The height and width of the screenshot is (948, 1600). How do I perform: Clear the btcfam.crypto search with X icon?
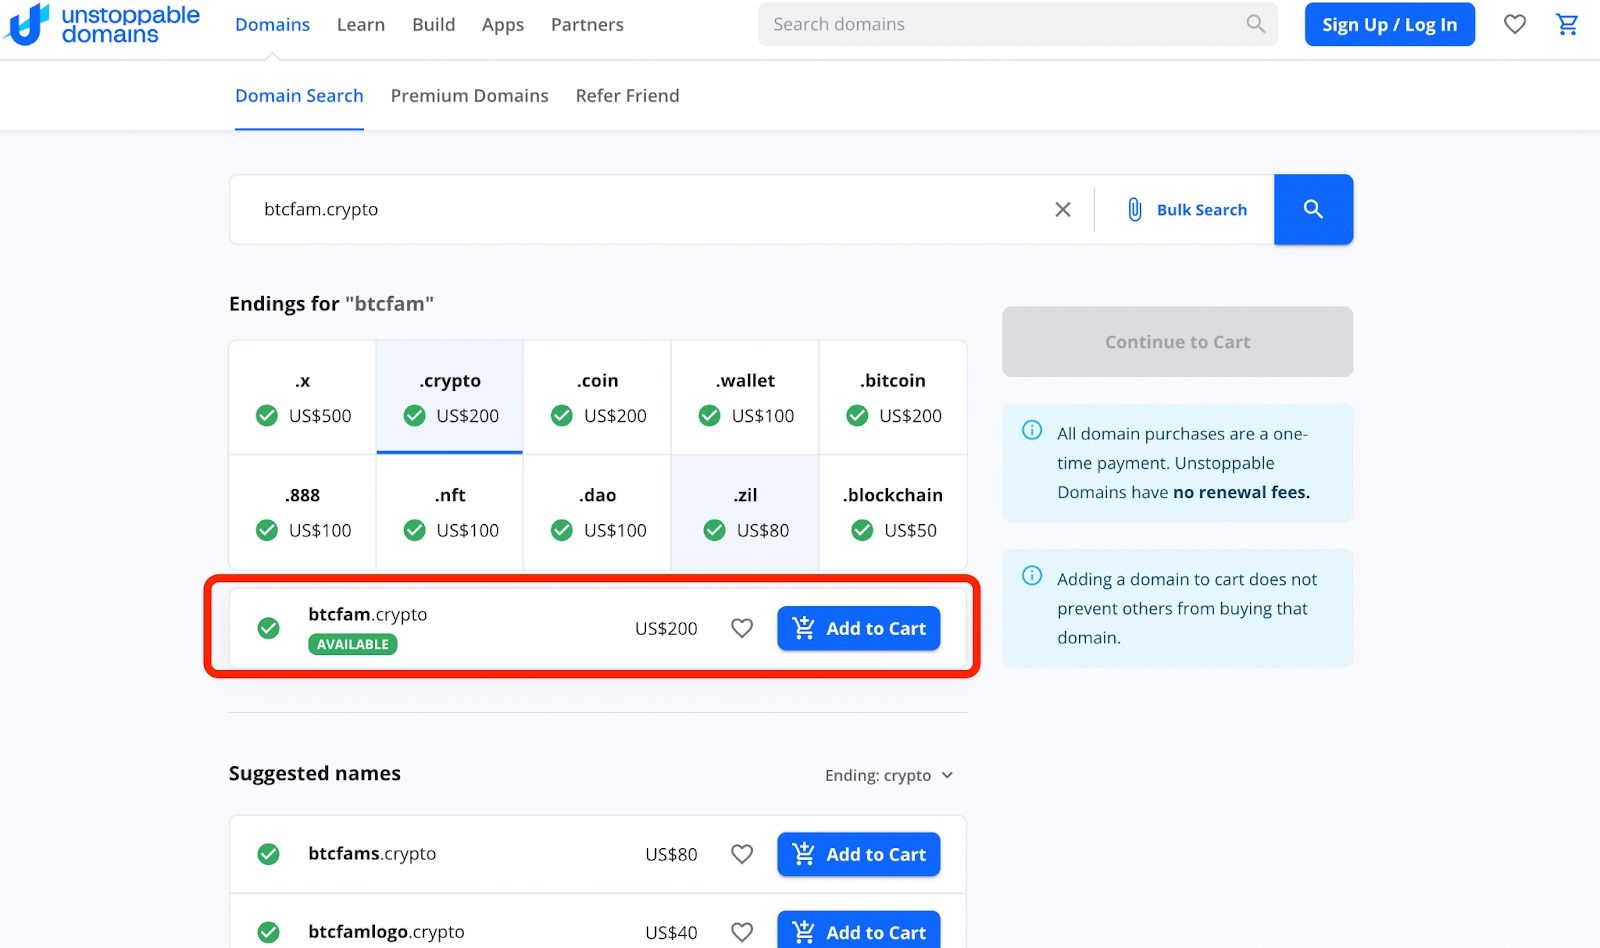point(1063,209)
